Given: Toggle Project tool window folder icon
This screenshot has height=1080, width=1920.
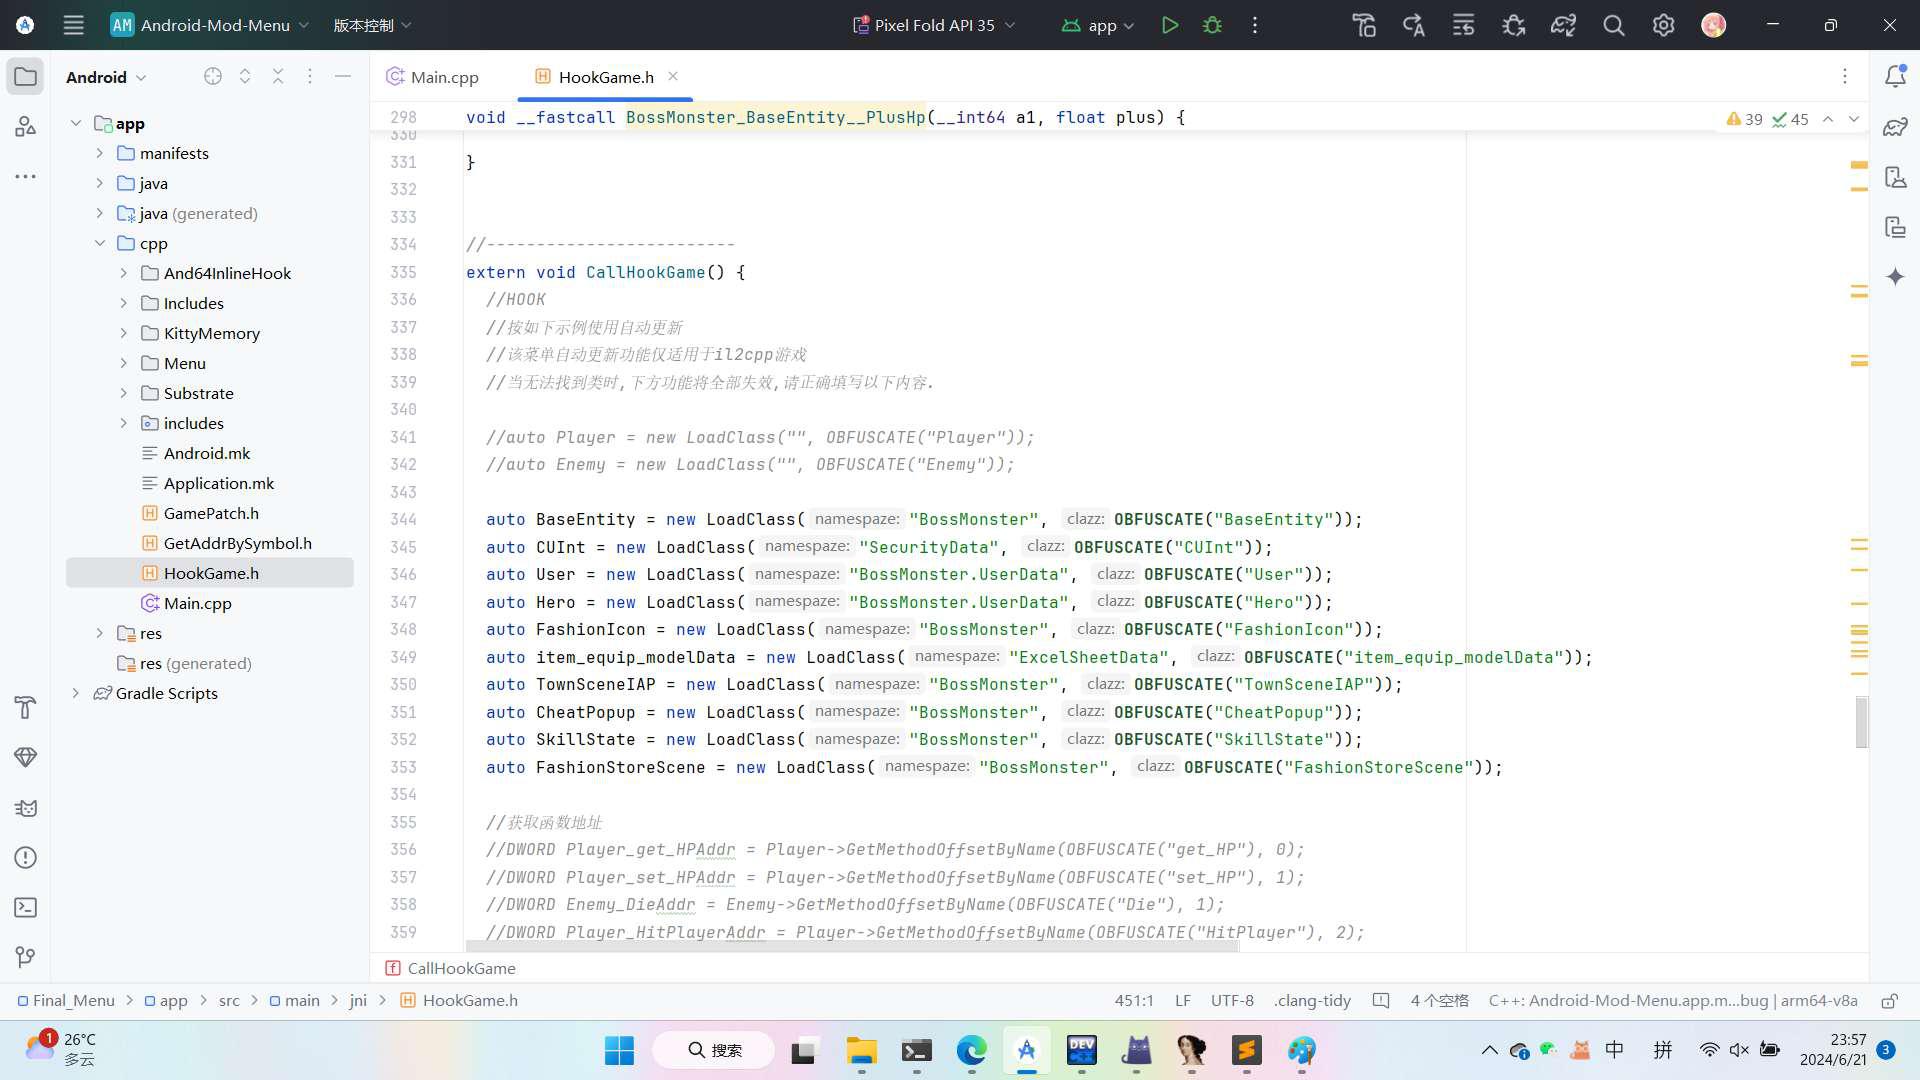Looking at the screenshot, I should coord(26,77).
